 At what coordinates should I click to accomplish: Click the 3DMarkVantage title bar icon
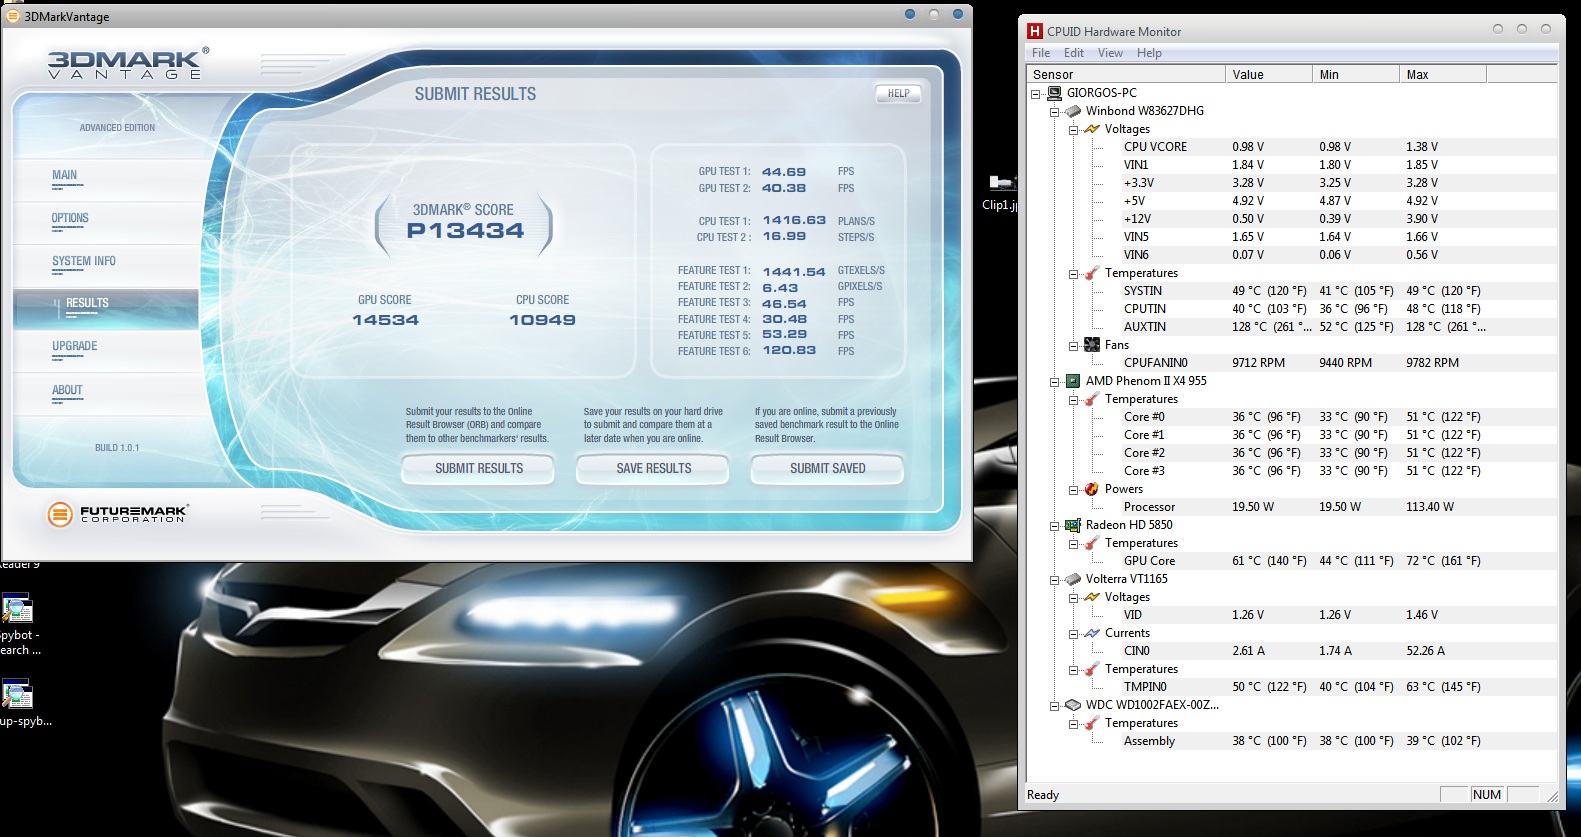click(14, 16)
